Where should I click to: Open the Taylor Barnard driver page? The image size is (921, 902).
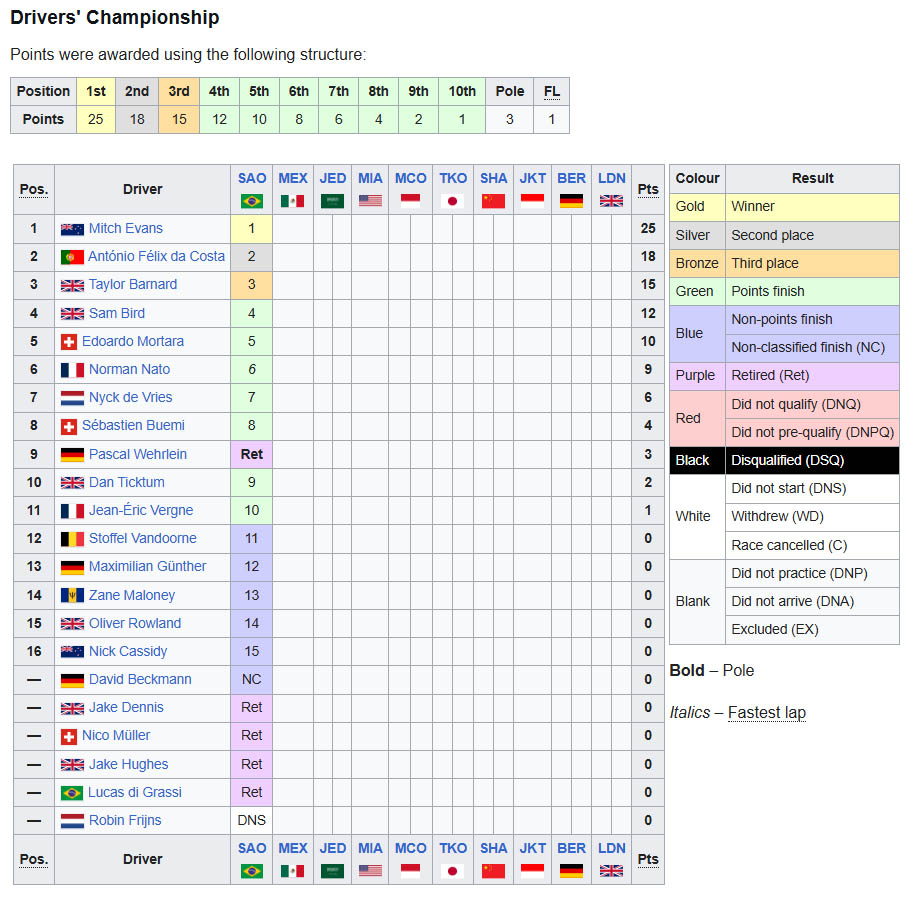[x=133, y=284]
